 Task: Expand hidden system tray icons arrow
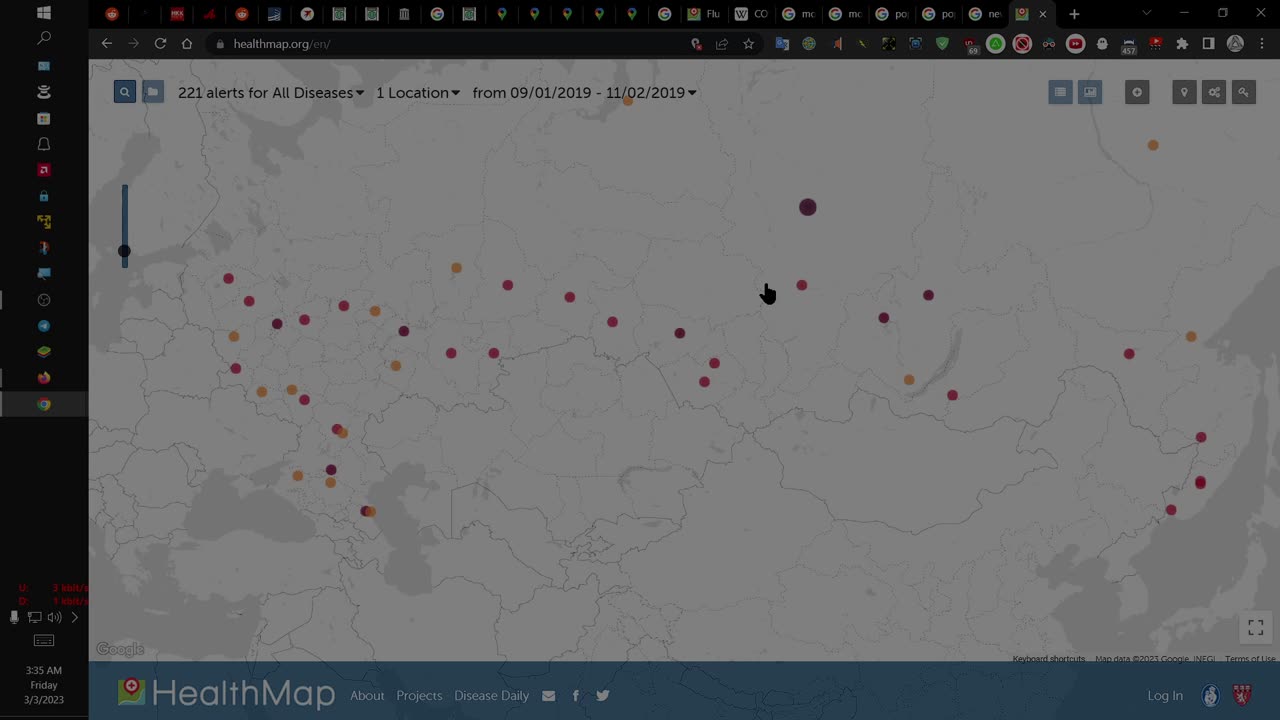(74, 618)
